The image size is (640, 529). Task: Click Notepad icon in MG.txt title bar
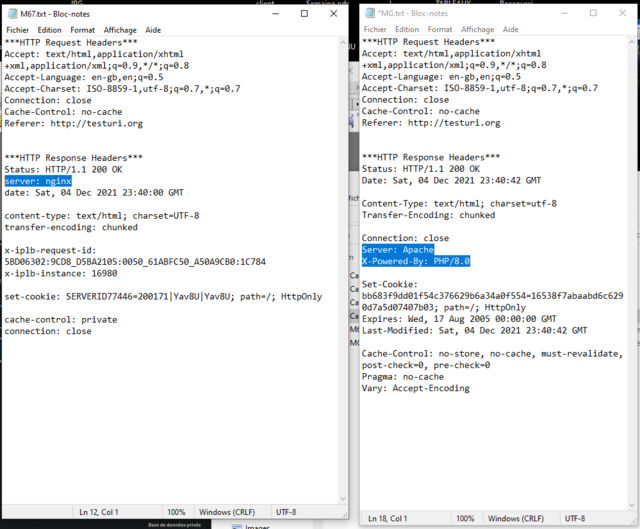click(x=370, y=13)
